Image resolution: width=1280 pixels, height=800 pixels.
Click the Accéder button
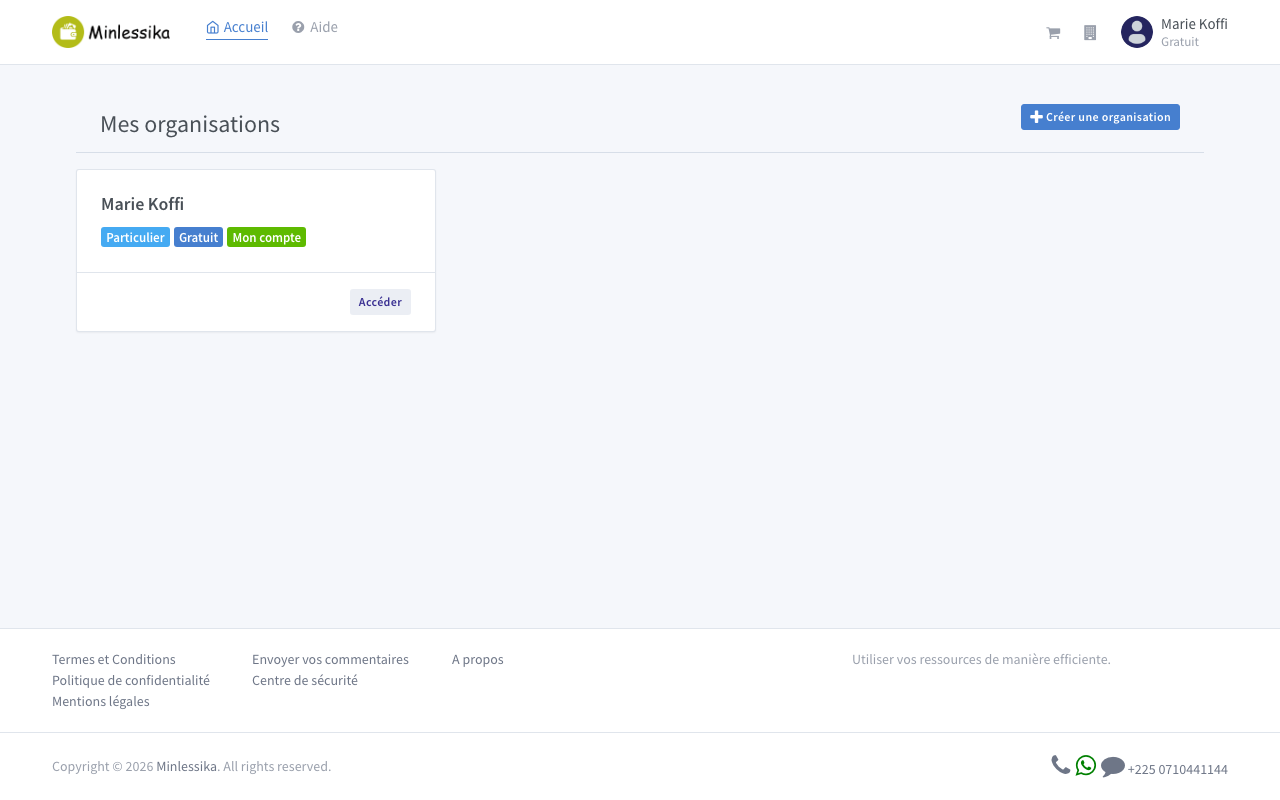pyautogui.click(x=380, y=302)
